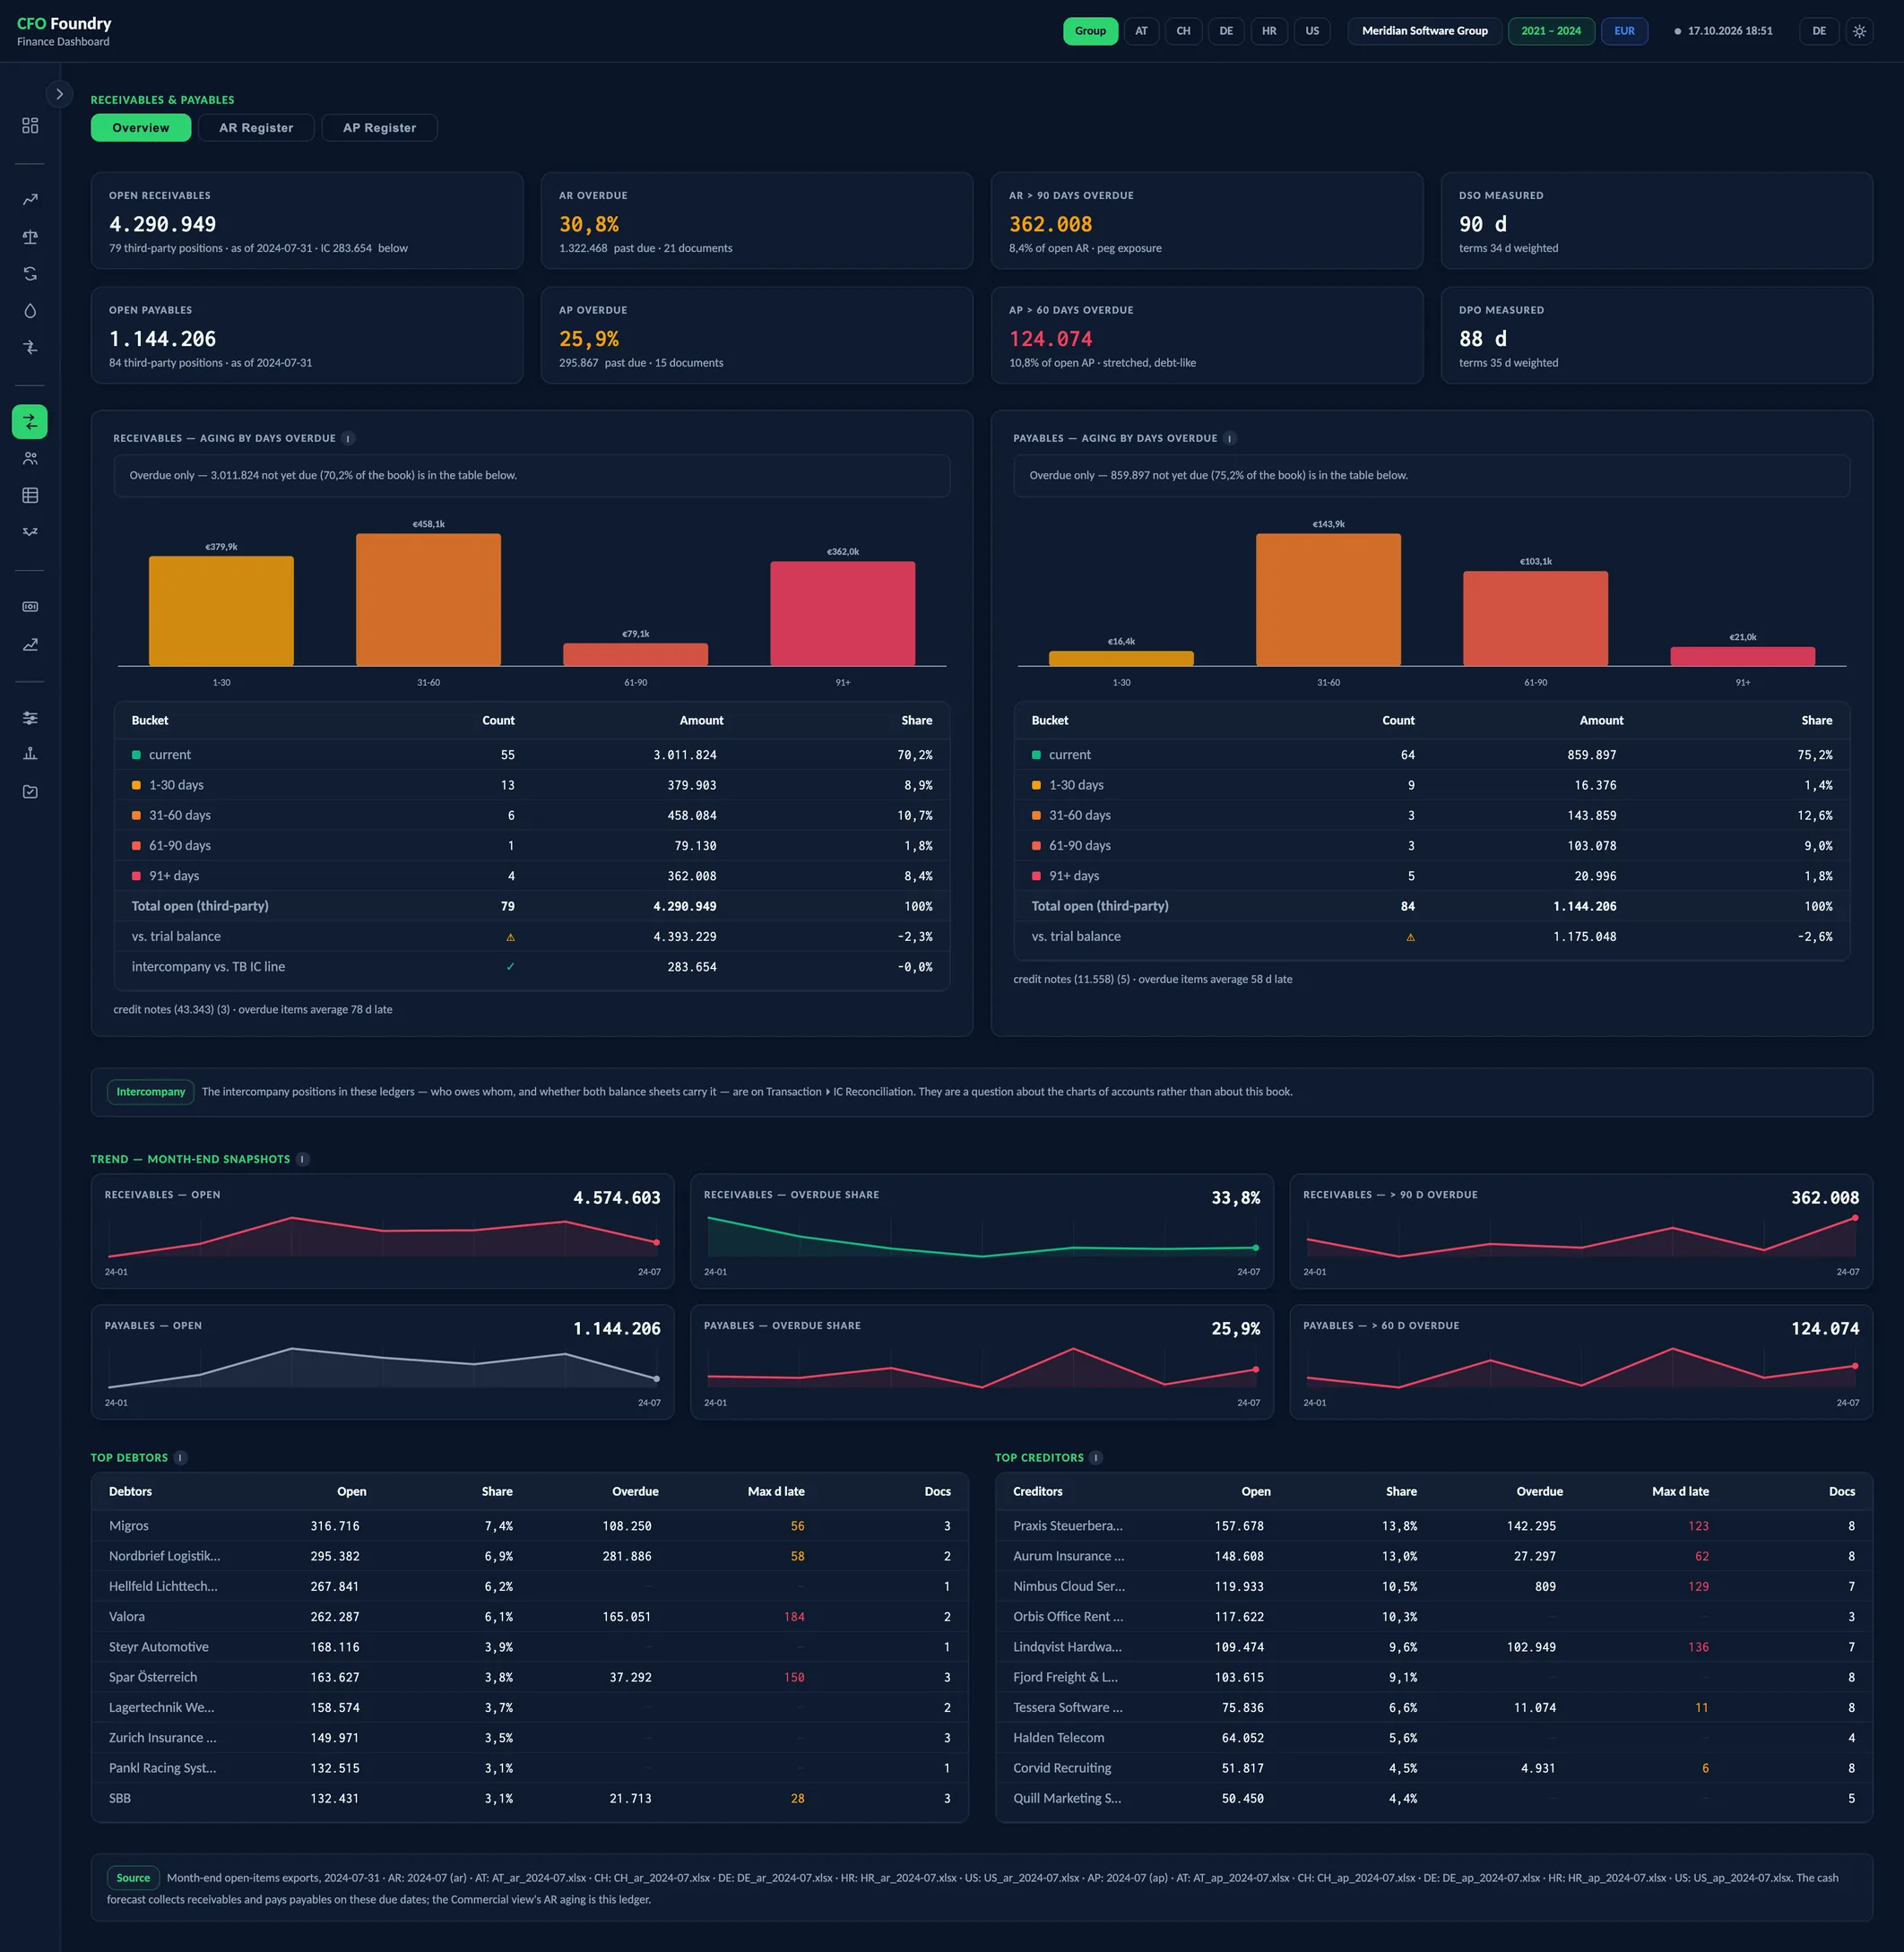This screenshot has height=1952, width=1904.
Task: Toggle the DE language button near theme icon
Action: pyautogui.click(x=1819, y=31)
